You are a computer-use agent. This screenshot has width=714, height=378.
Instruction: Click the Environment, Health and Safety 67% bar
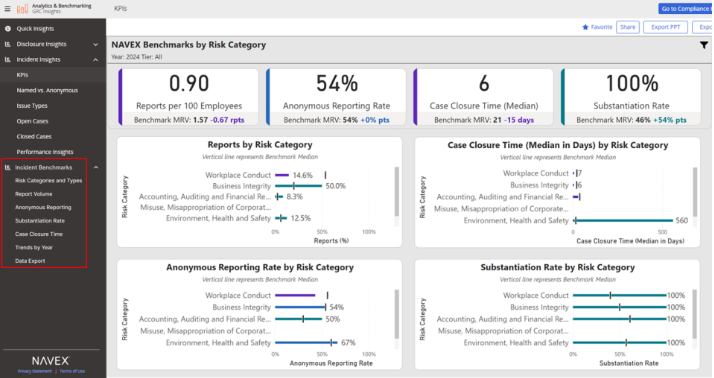pos(306,342)
